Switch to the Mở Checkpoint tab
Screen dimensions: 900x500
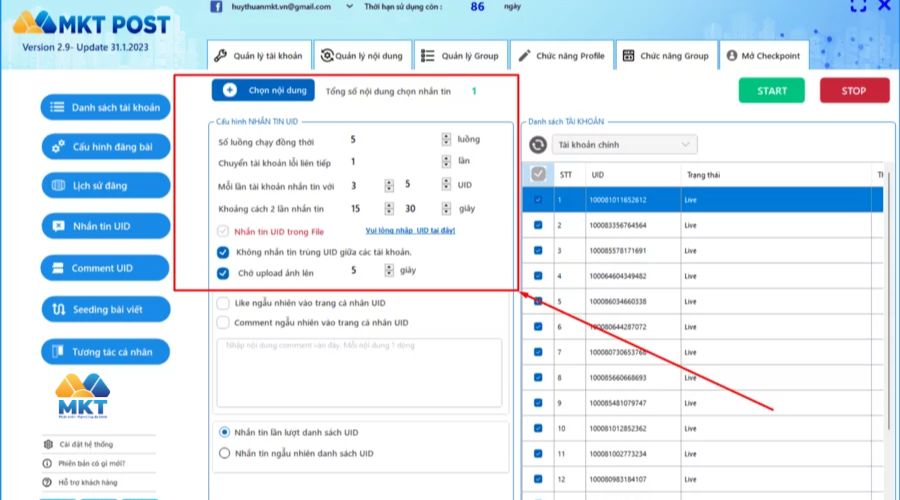[x=763, y=56]
